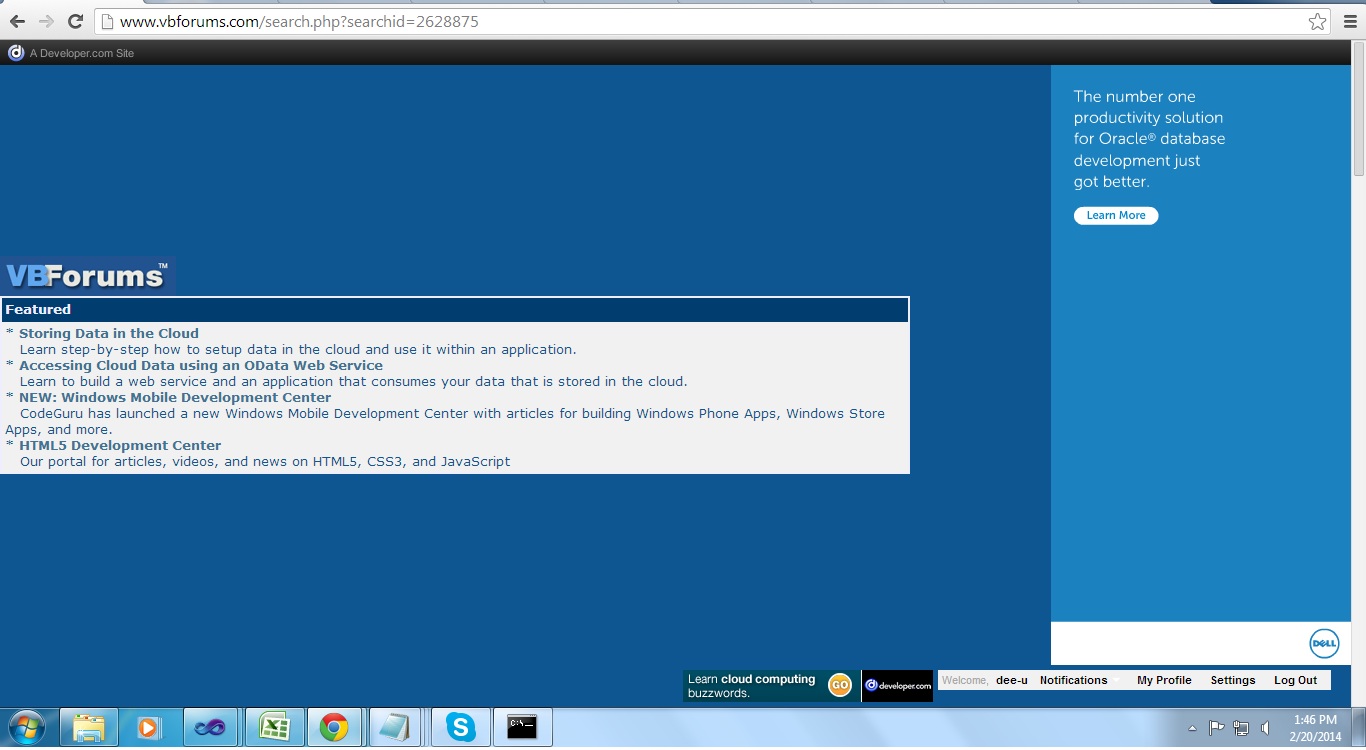Open the Windows Start menu
1366x750 pixels.
click(x=26, y=727)
